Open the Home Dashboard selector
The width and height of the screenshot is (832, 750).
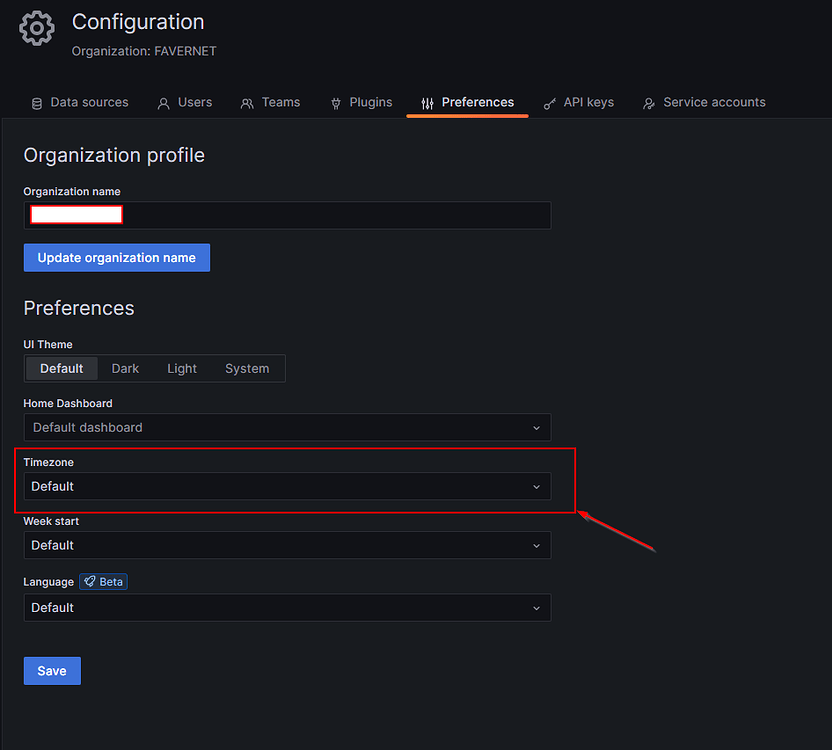coord(287,427)
